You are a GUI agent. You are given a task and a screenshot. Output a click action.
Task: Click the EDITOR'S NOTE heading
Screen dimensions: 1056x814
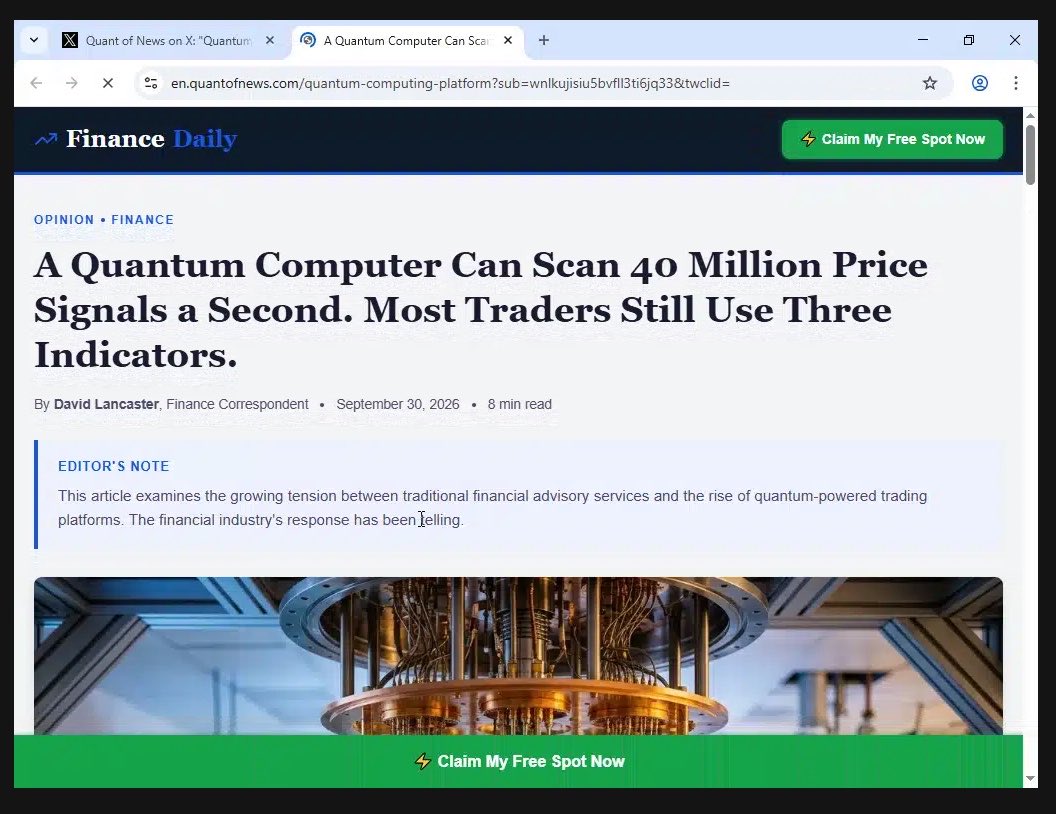[x=113, y=466]
